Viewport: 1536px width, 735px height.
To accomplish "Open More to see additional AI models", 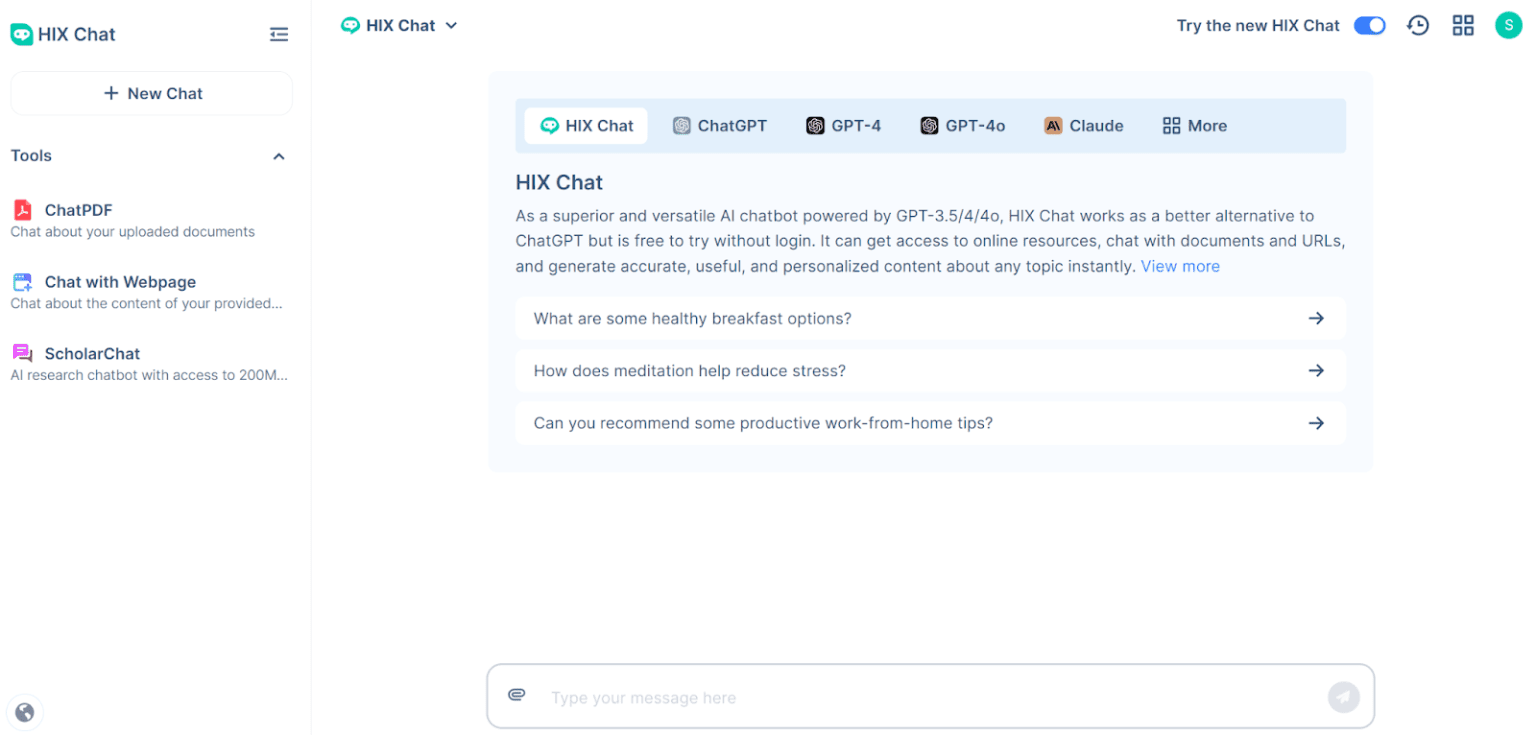I will click(x=1194, y=125).
